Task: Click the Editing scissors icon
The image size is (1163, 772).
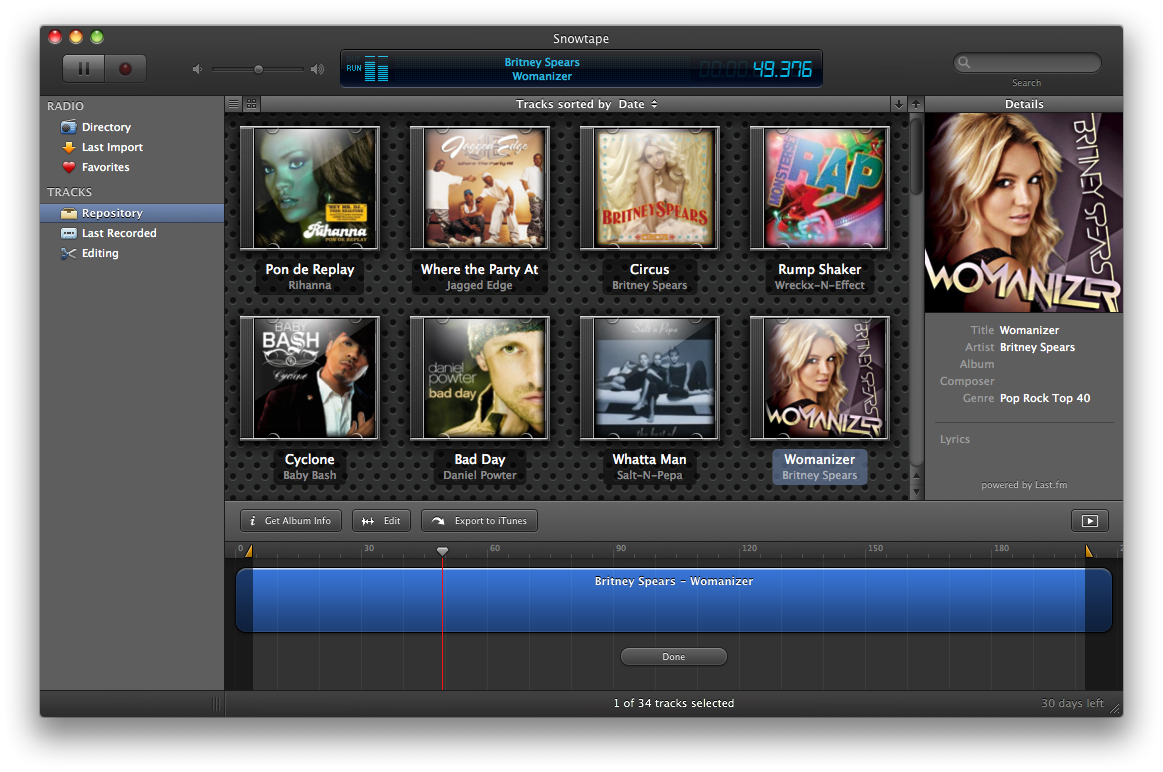Action: tap(69, 253)
